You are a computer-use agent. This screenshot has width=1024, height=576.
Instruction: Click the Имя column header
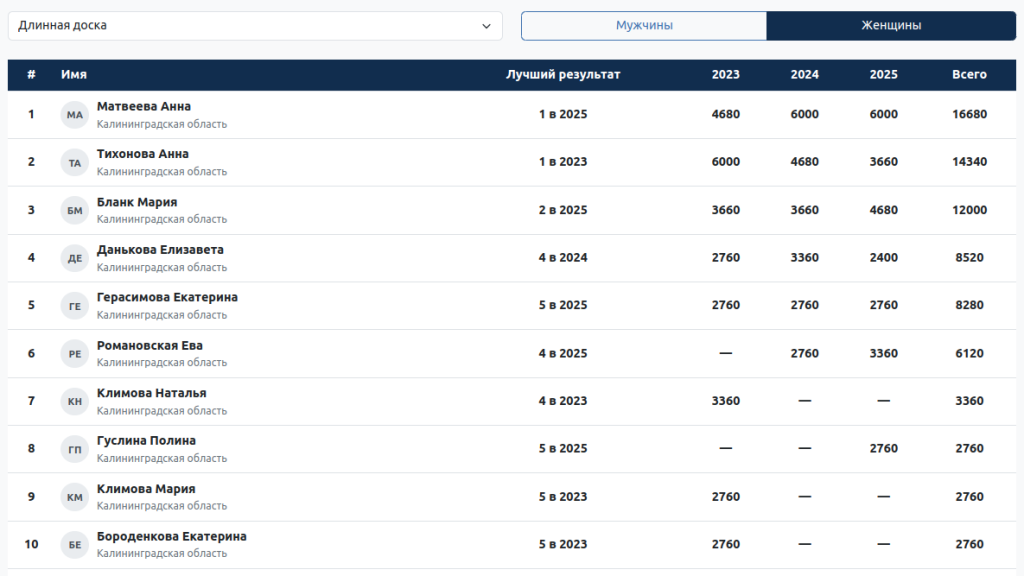tap(73, 75)
